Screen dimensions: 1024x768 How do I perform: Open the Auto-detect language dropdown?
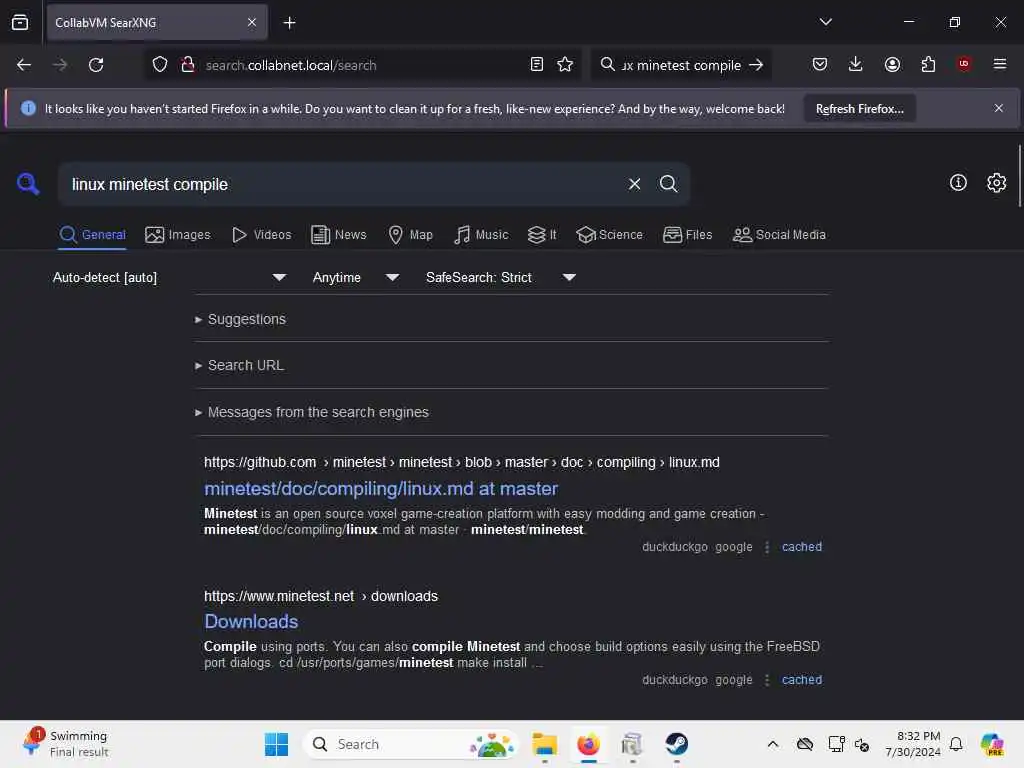click(x=170, y=278)
